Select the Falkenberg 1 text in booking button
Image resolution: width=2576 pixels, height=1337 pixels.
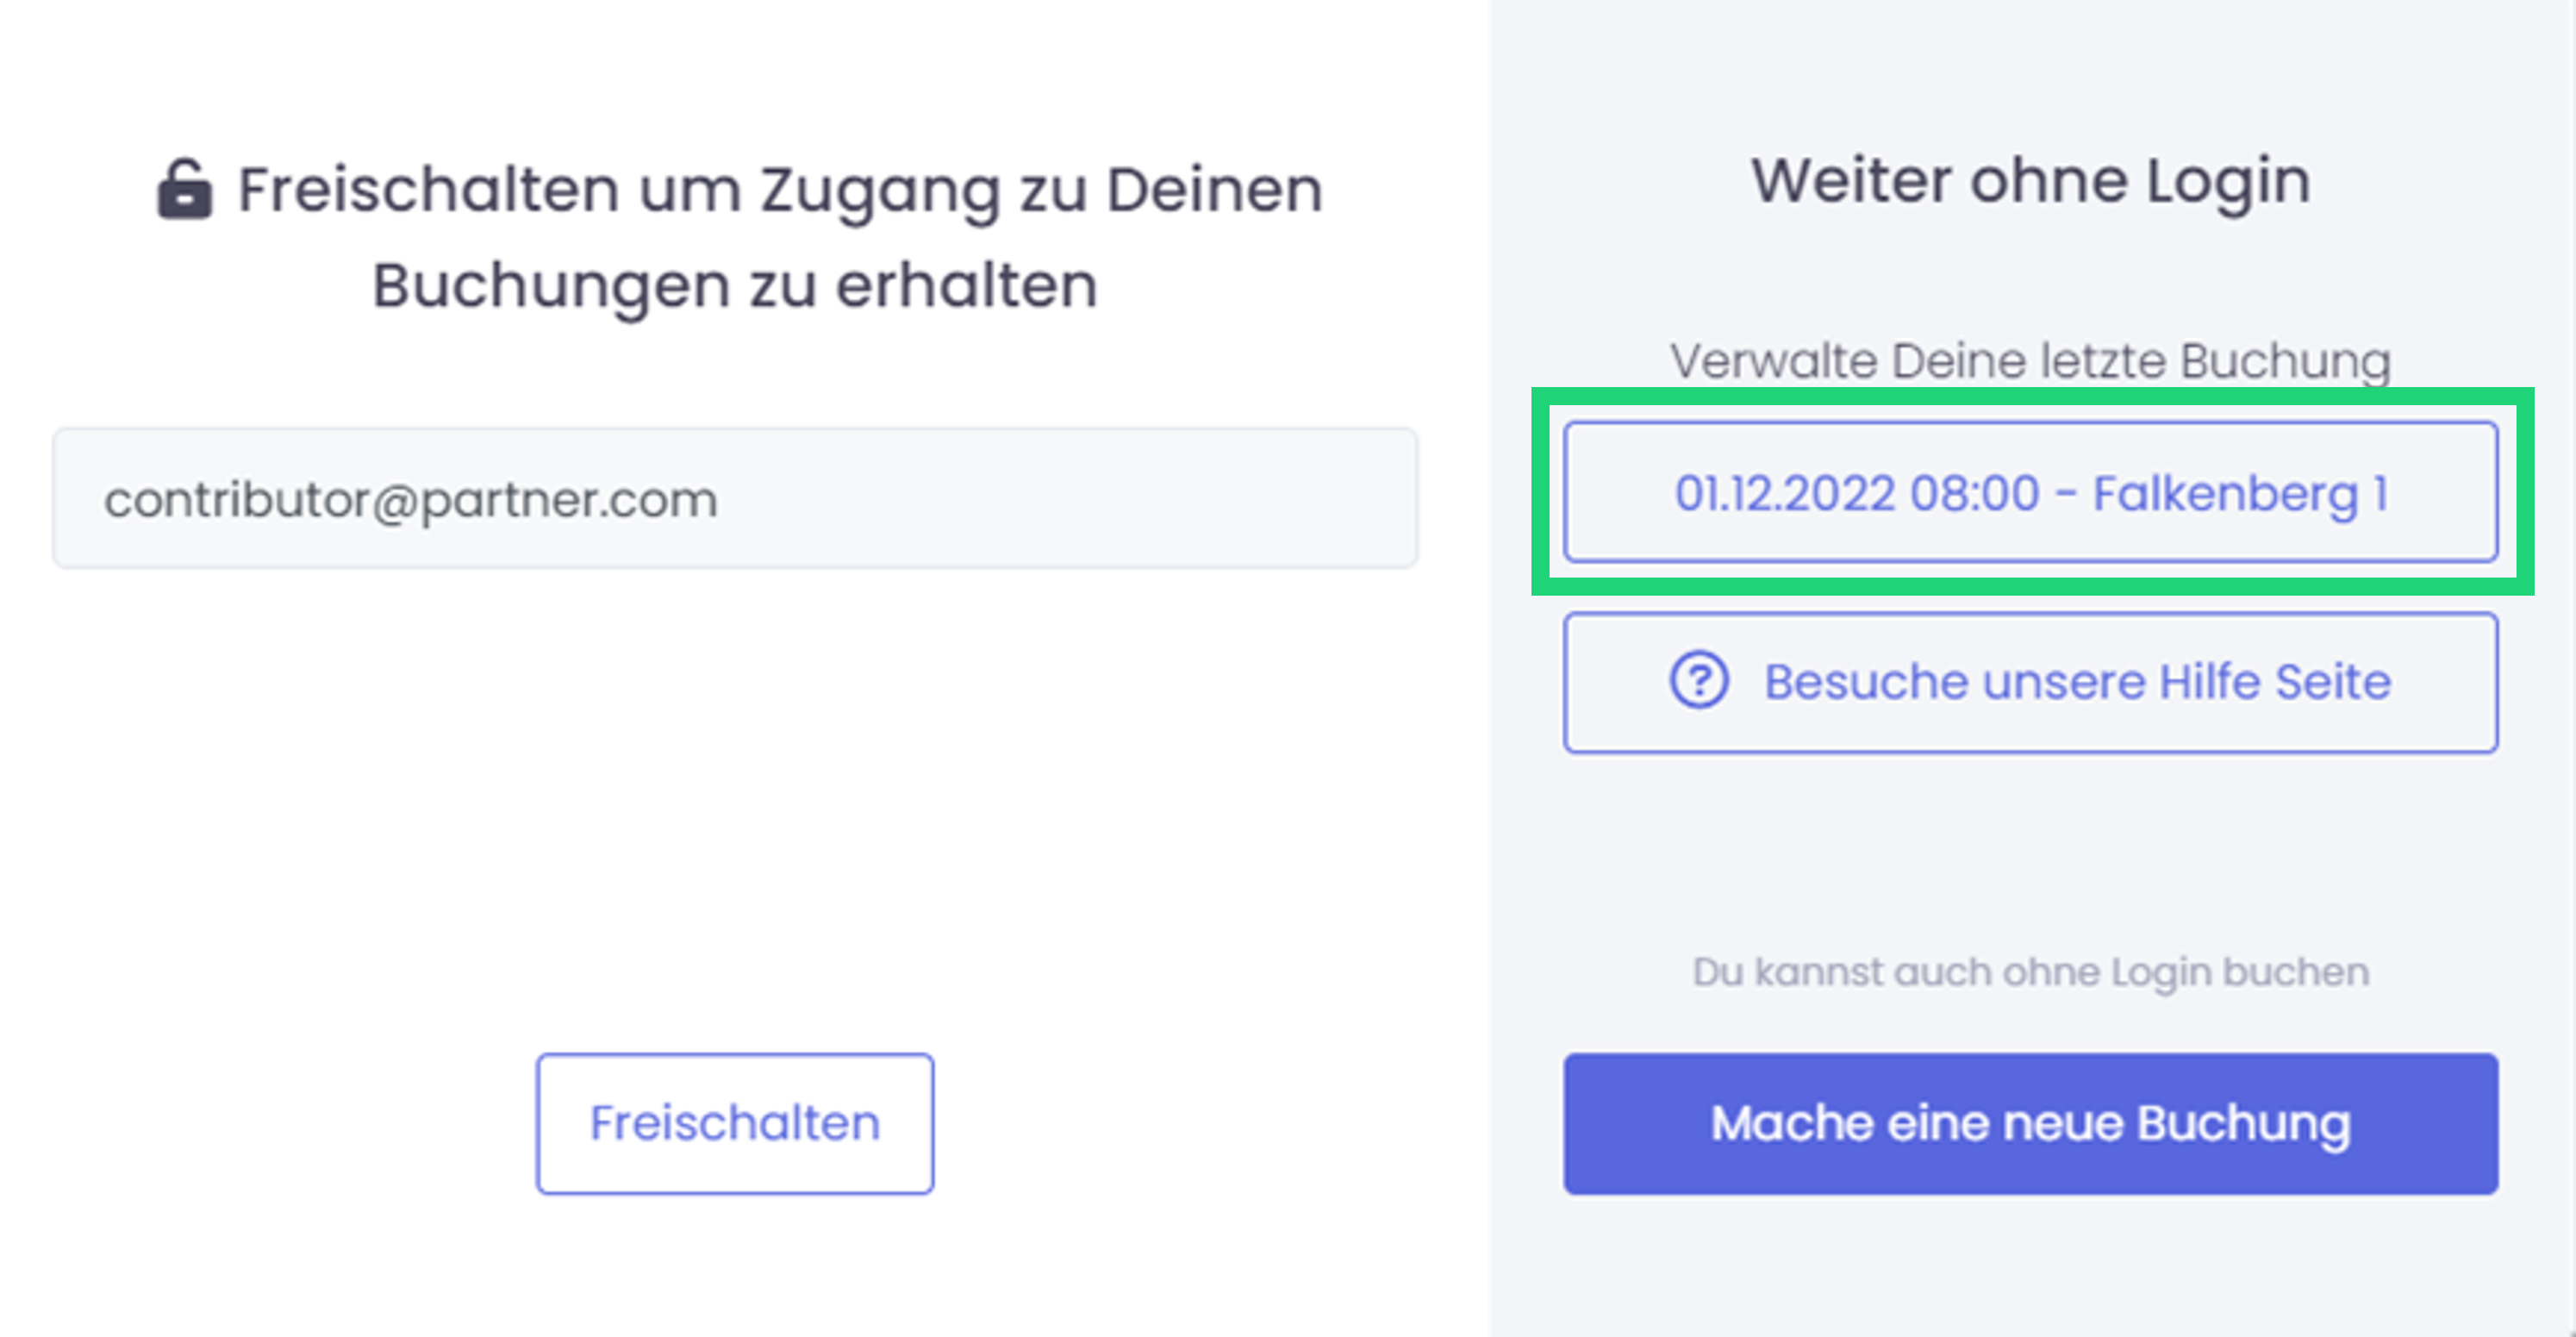[x=2240, y=493]
